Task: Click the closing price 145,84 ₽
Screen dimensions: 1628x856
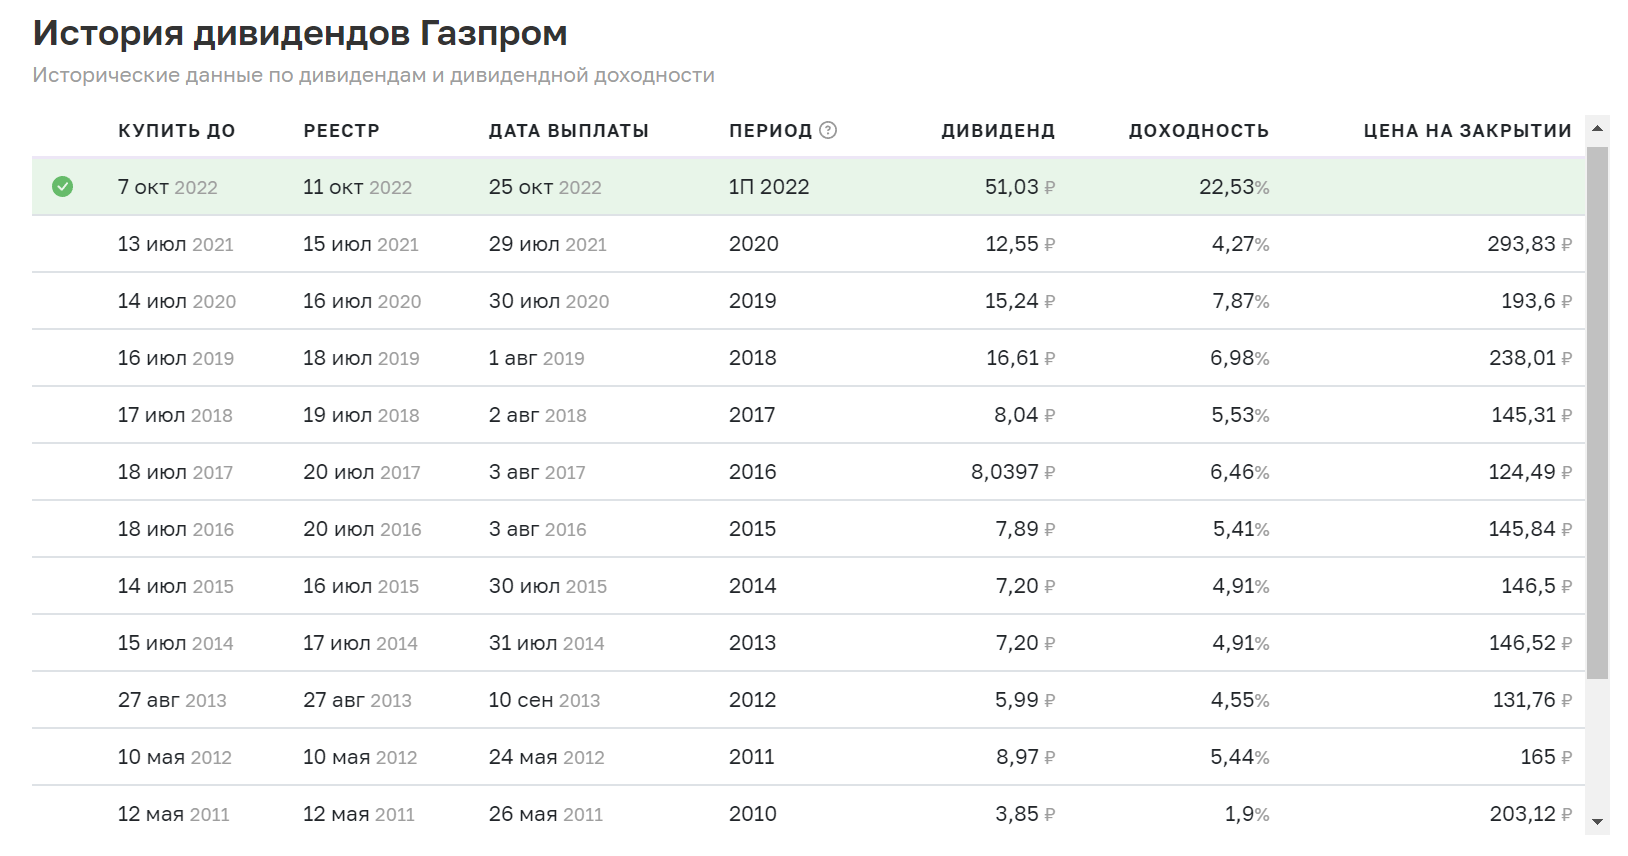Action: tap(1530, 529)
